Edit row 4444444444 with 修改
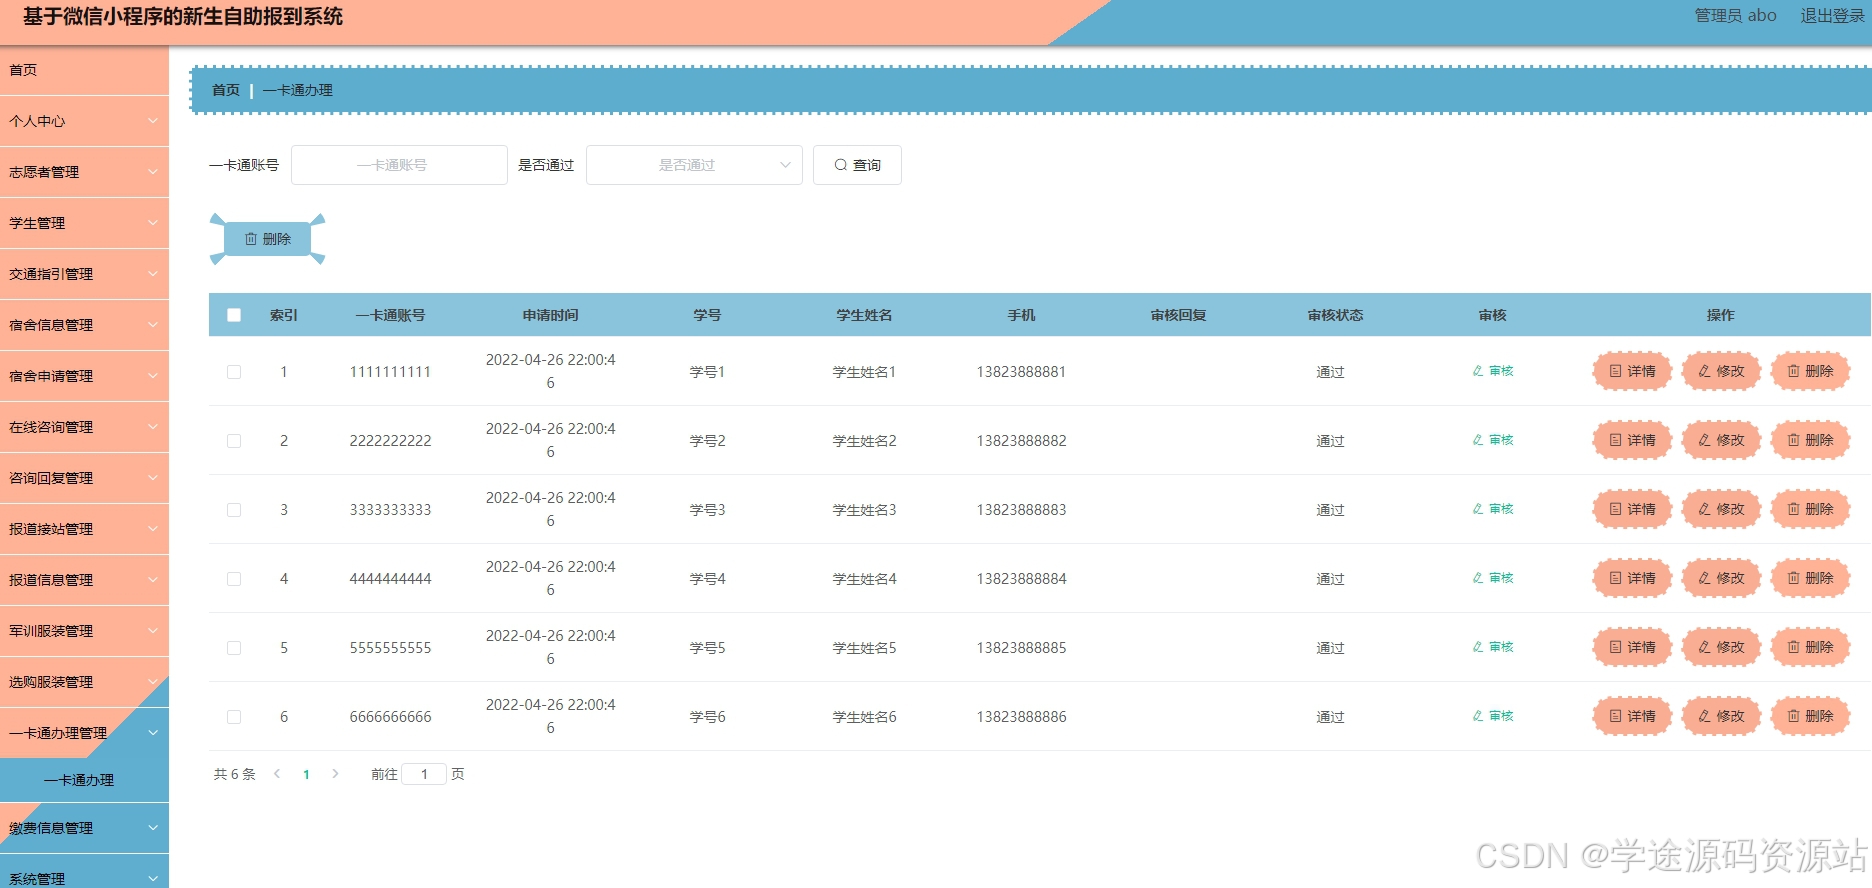This screenshot has height=888, width=1872. 1721,578
